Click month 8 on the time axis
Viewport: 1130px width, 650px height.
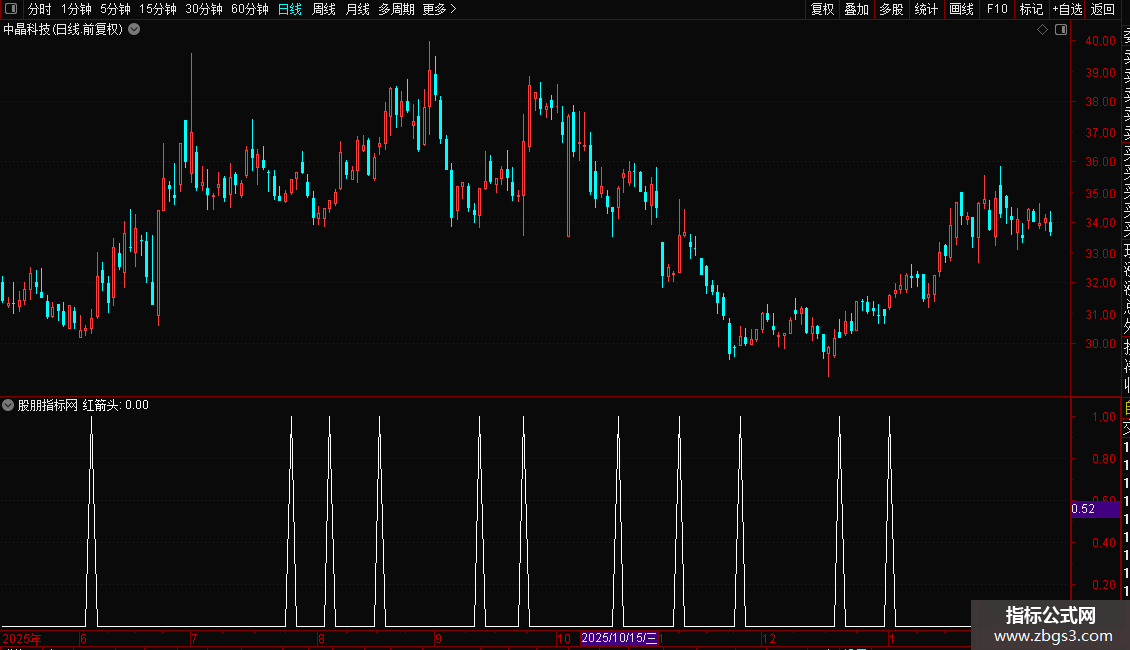pos(321,638)
